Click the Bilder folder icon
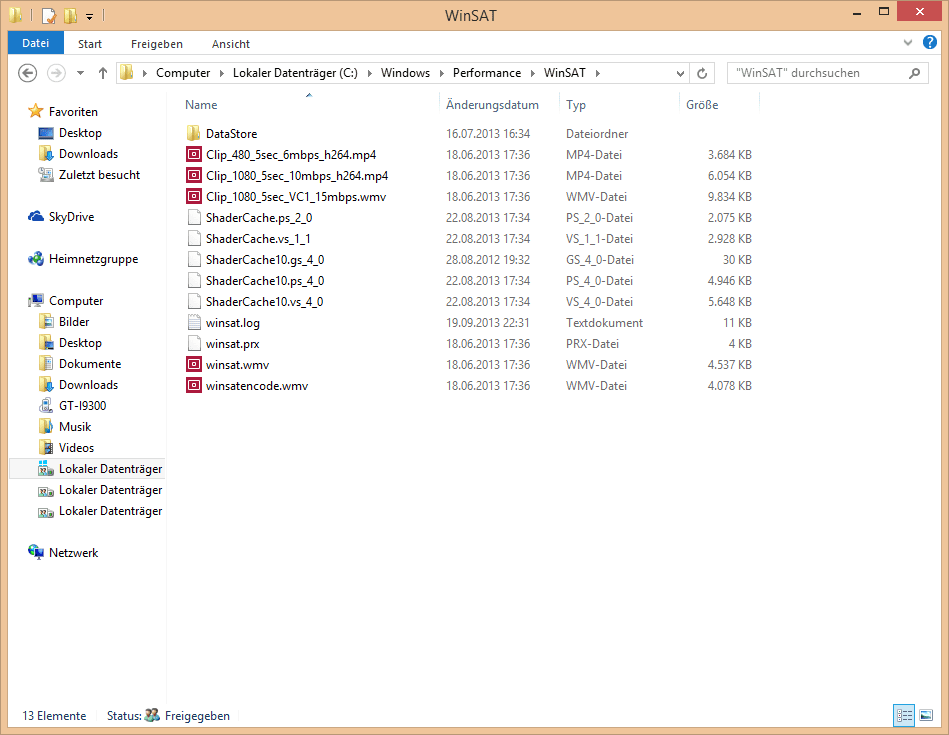Screen dimensions: 949x735 pos(46,321)
